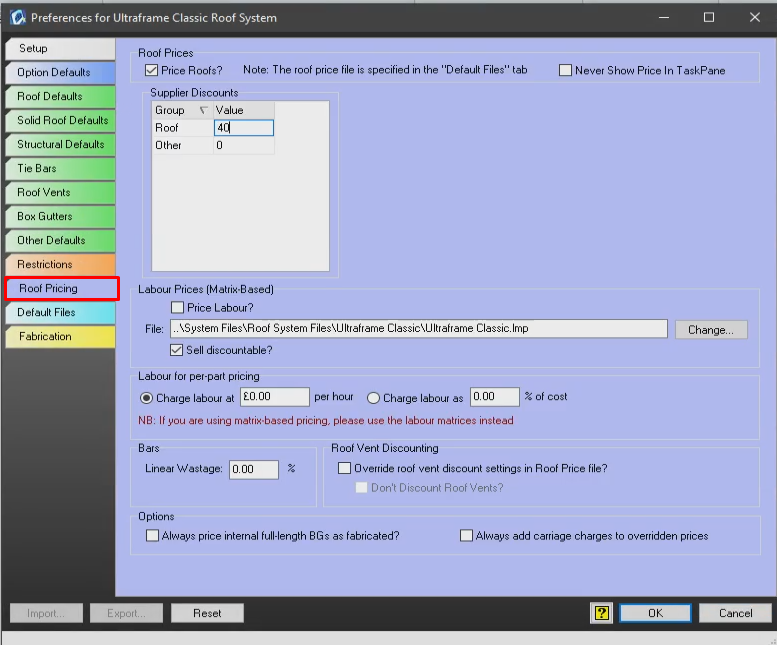Enable Always add carriage charges option
Image resolution: width=777 pixels, height=645 pixels.
[466, 536]
